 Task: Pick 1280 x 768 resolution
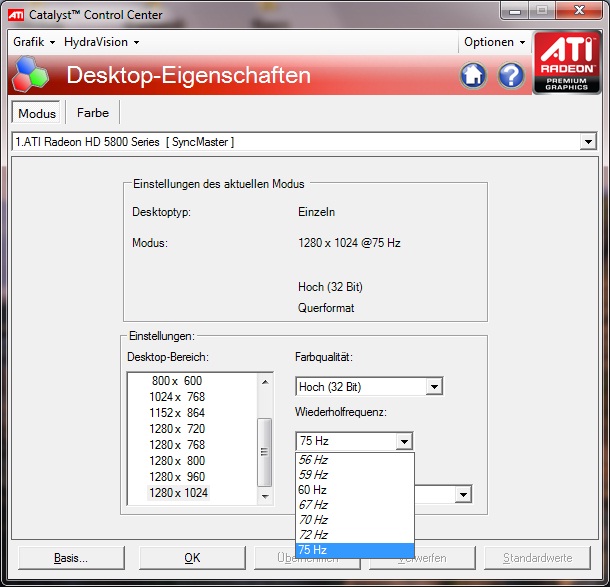(x=177, y=445)
